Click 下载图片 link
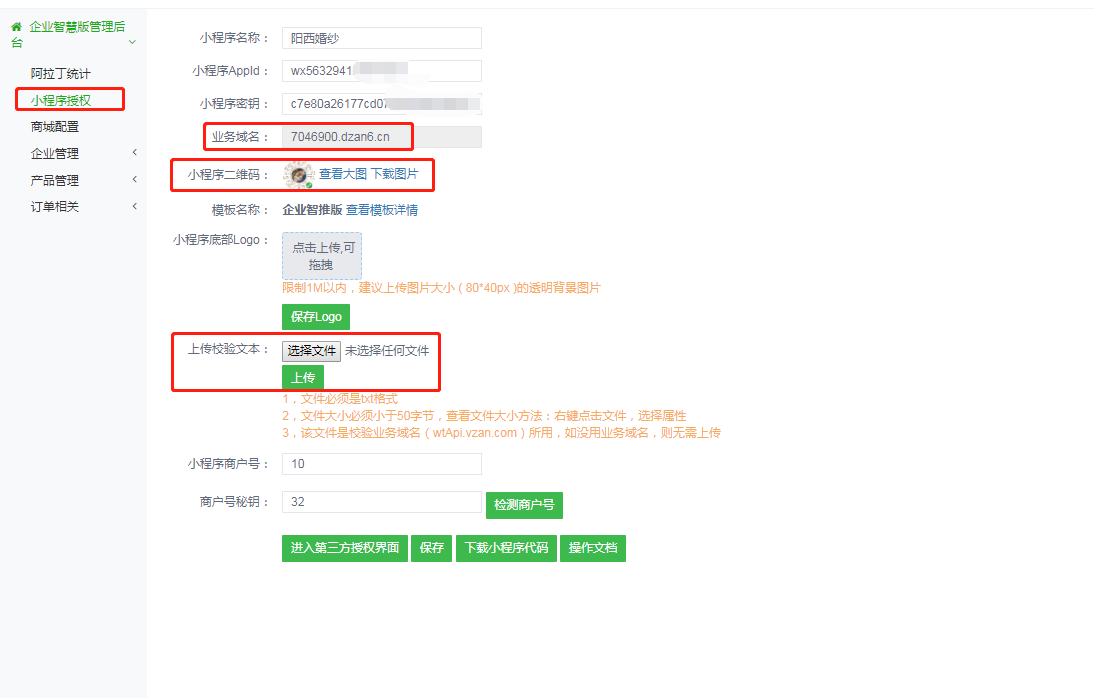Viewport: 1094px width, 698px height. point(395,174)
